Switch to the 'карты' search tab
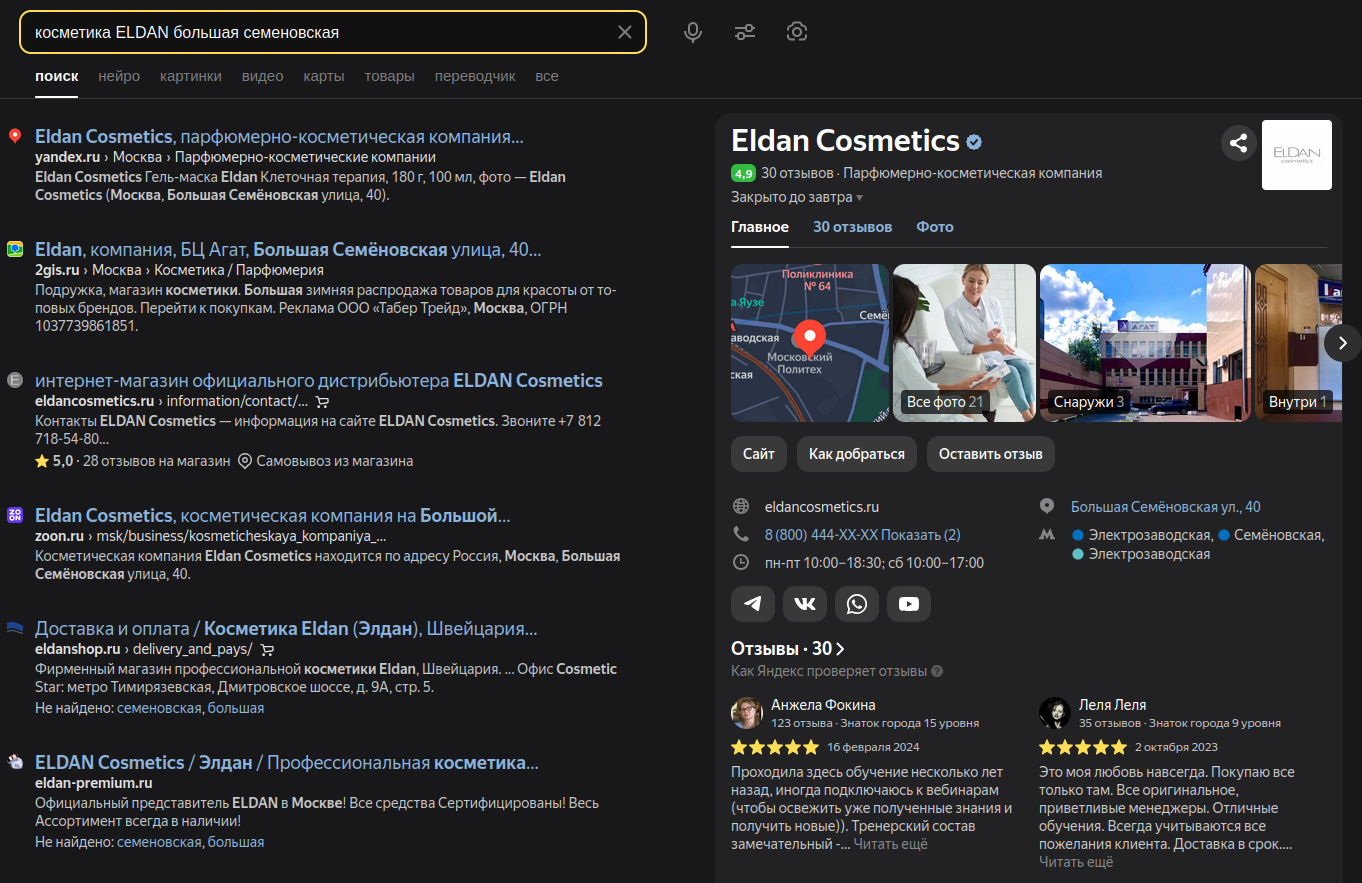The image size is (1362, 883). (324, 76)
